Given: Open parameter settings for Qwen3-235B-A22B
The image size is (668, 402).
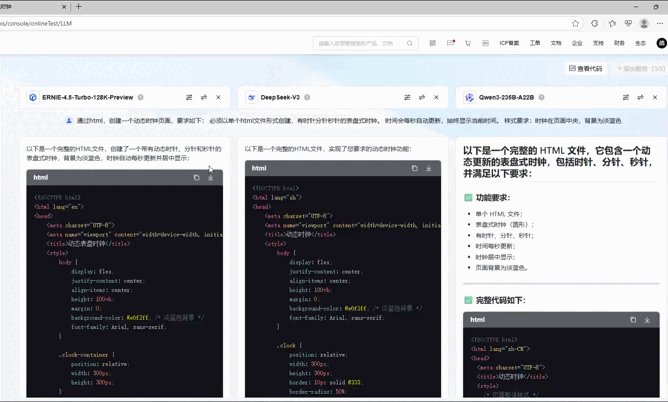Looking at the screenshot, I should click(x=626, y=98).
